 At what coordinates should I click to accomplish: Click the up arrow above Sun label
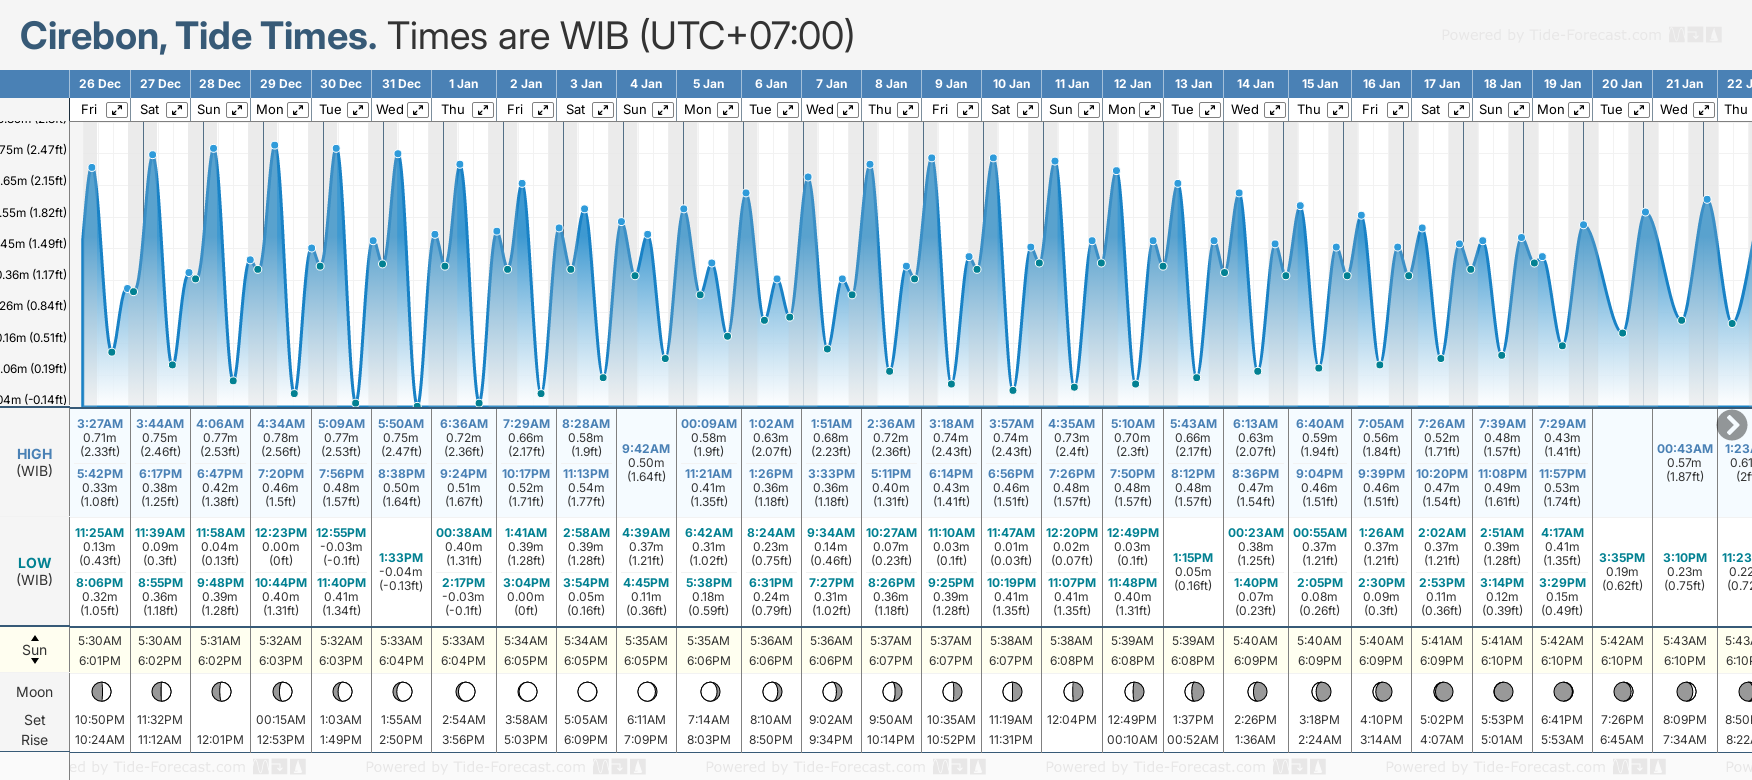pyautogui.click(x=35, y=637)
